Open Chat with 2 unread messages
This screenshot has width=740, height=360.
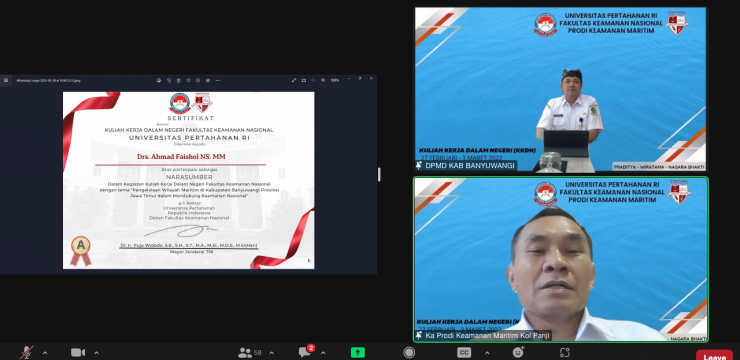tap(306, 352)
